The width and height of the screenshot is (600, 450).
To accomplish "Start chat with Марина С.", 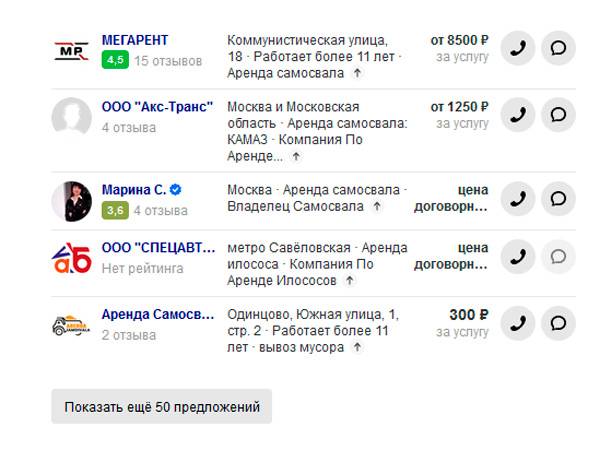I will coord(559,198).
